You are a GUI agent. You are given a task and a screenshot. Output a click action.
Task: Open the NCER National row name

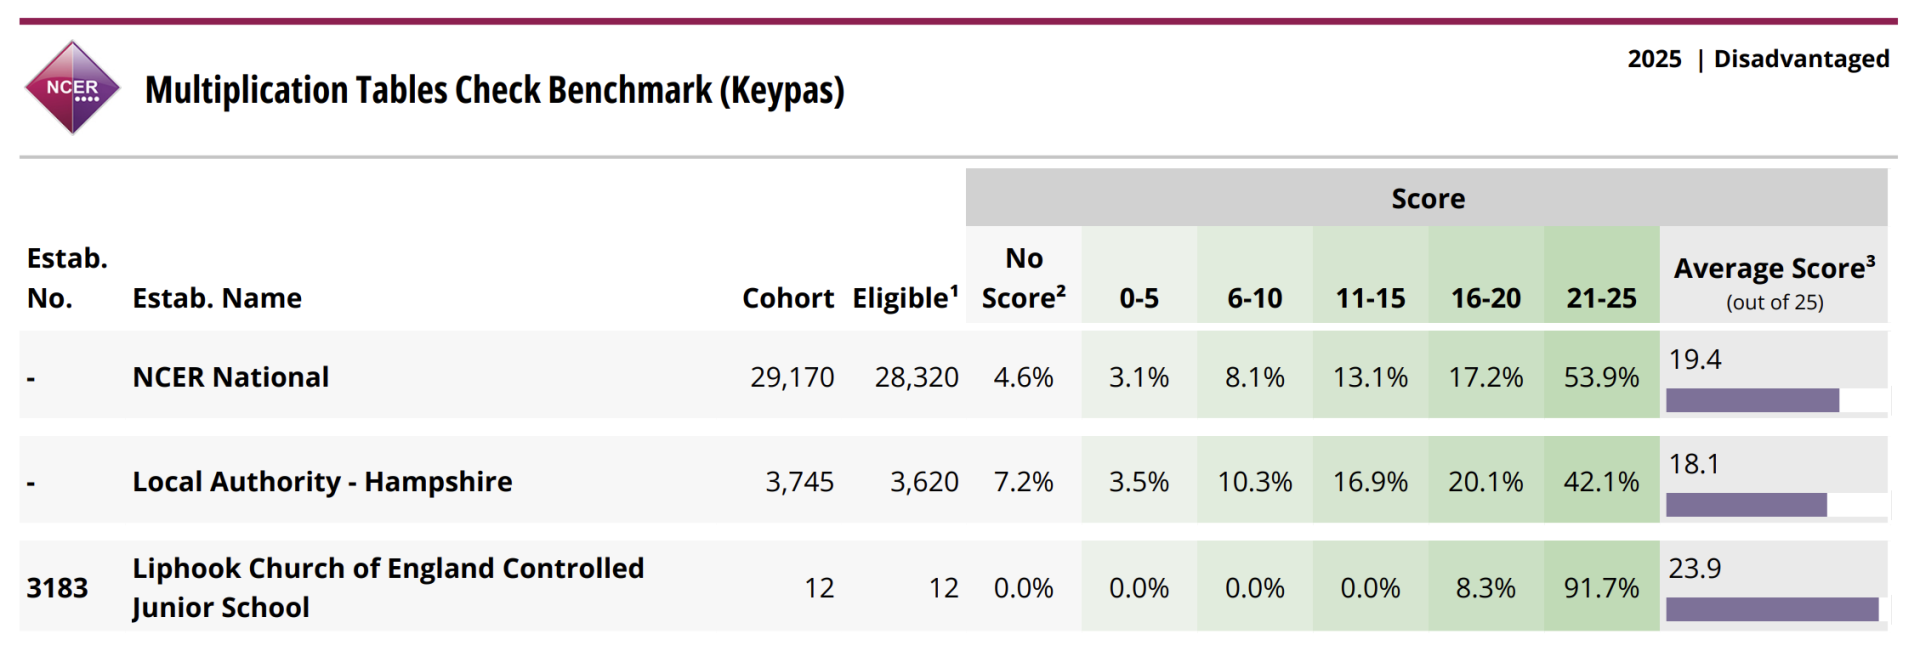(x=231, y=377)
